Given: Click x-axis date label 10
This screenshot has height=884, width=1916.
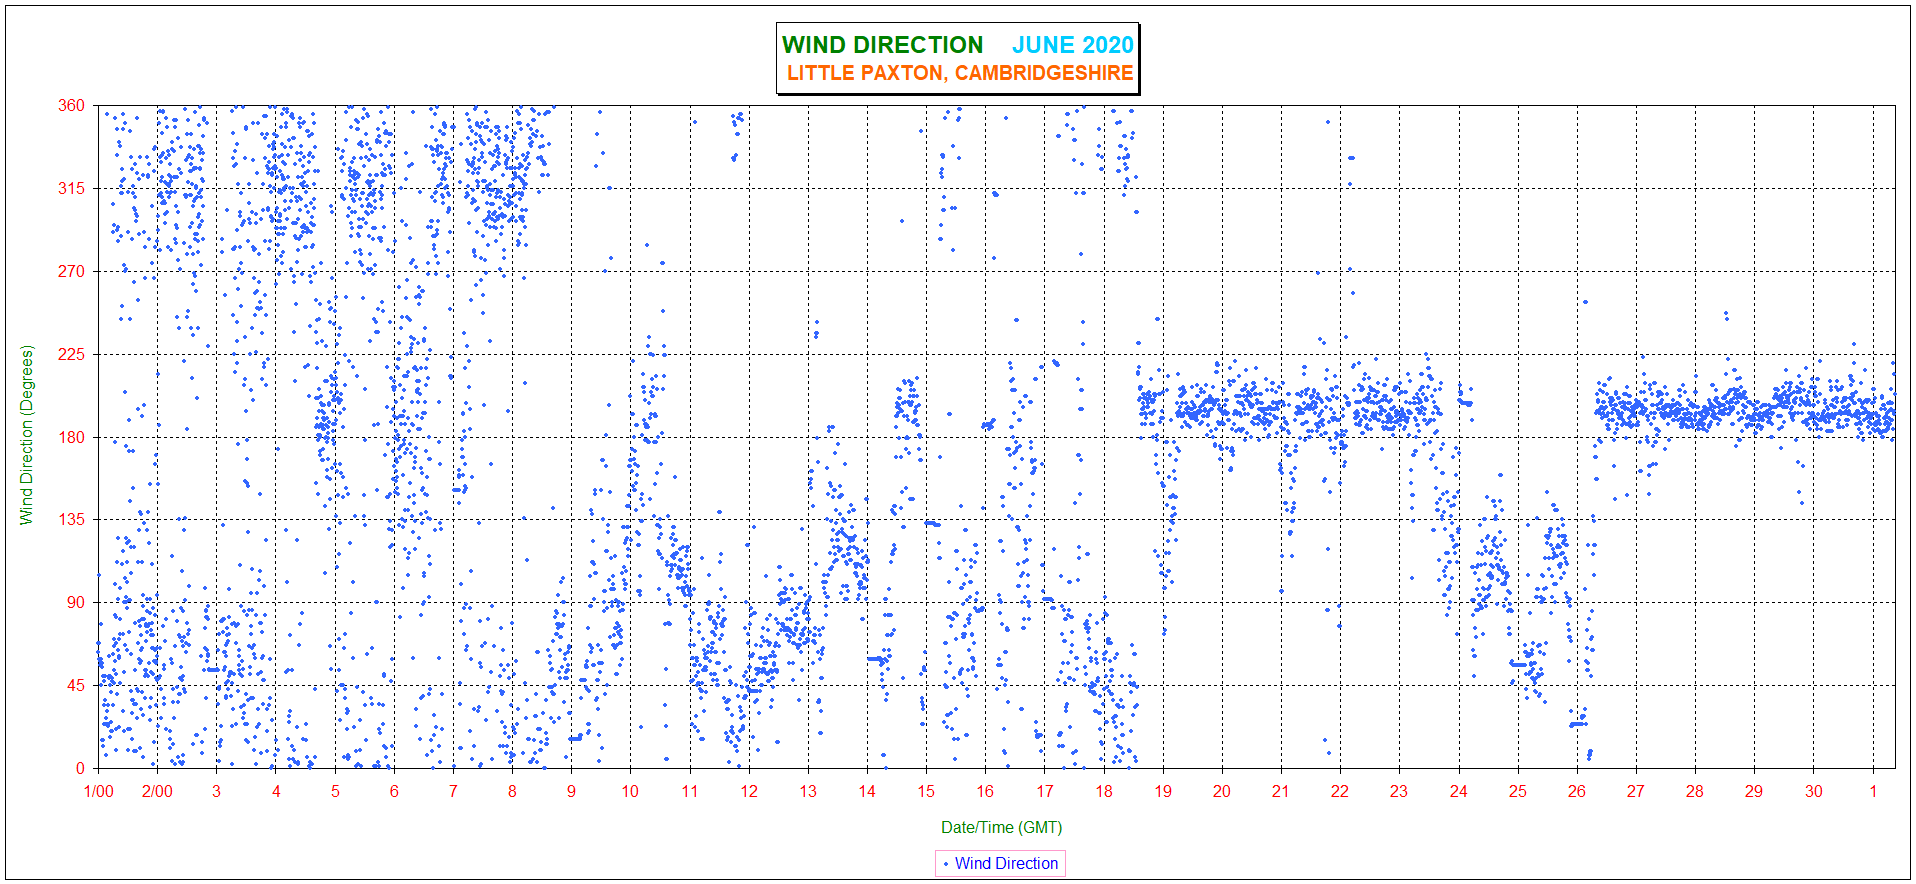Looking at the screenshot, I should pos(630,791).
